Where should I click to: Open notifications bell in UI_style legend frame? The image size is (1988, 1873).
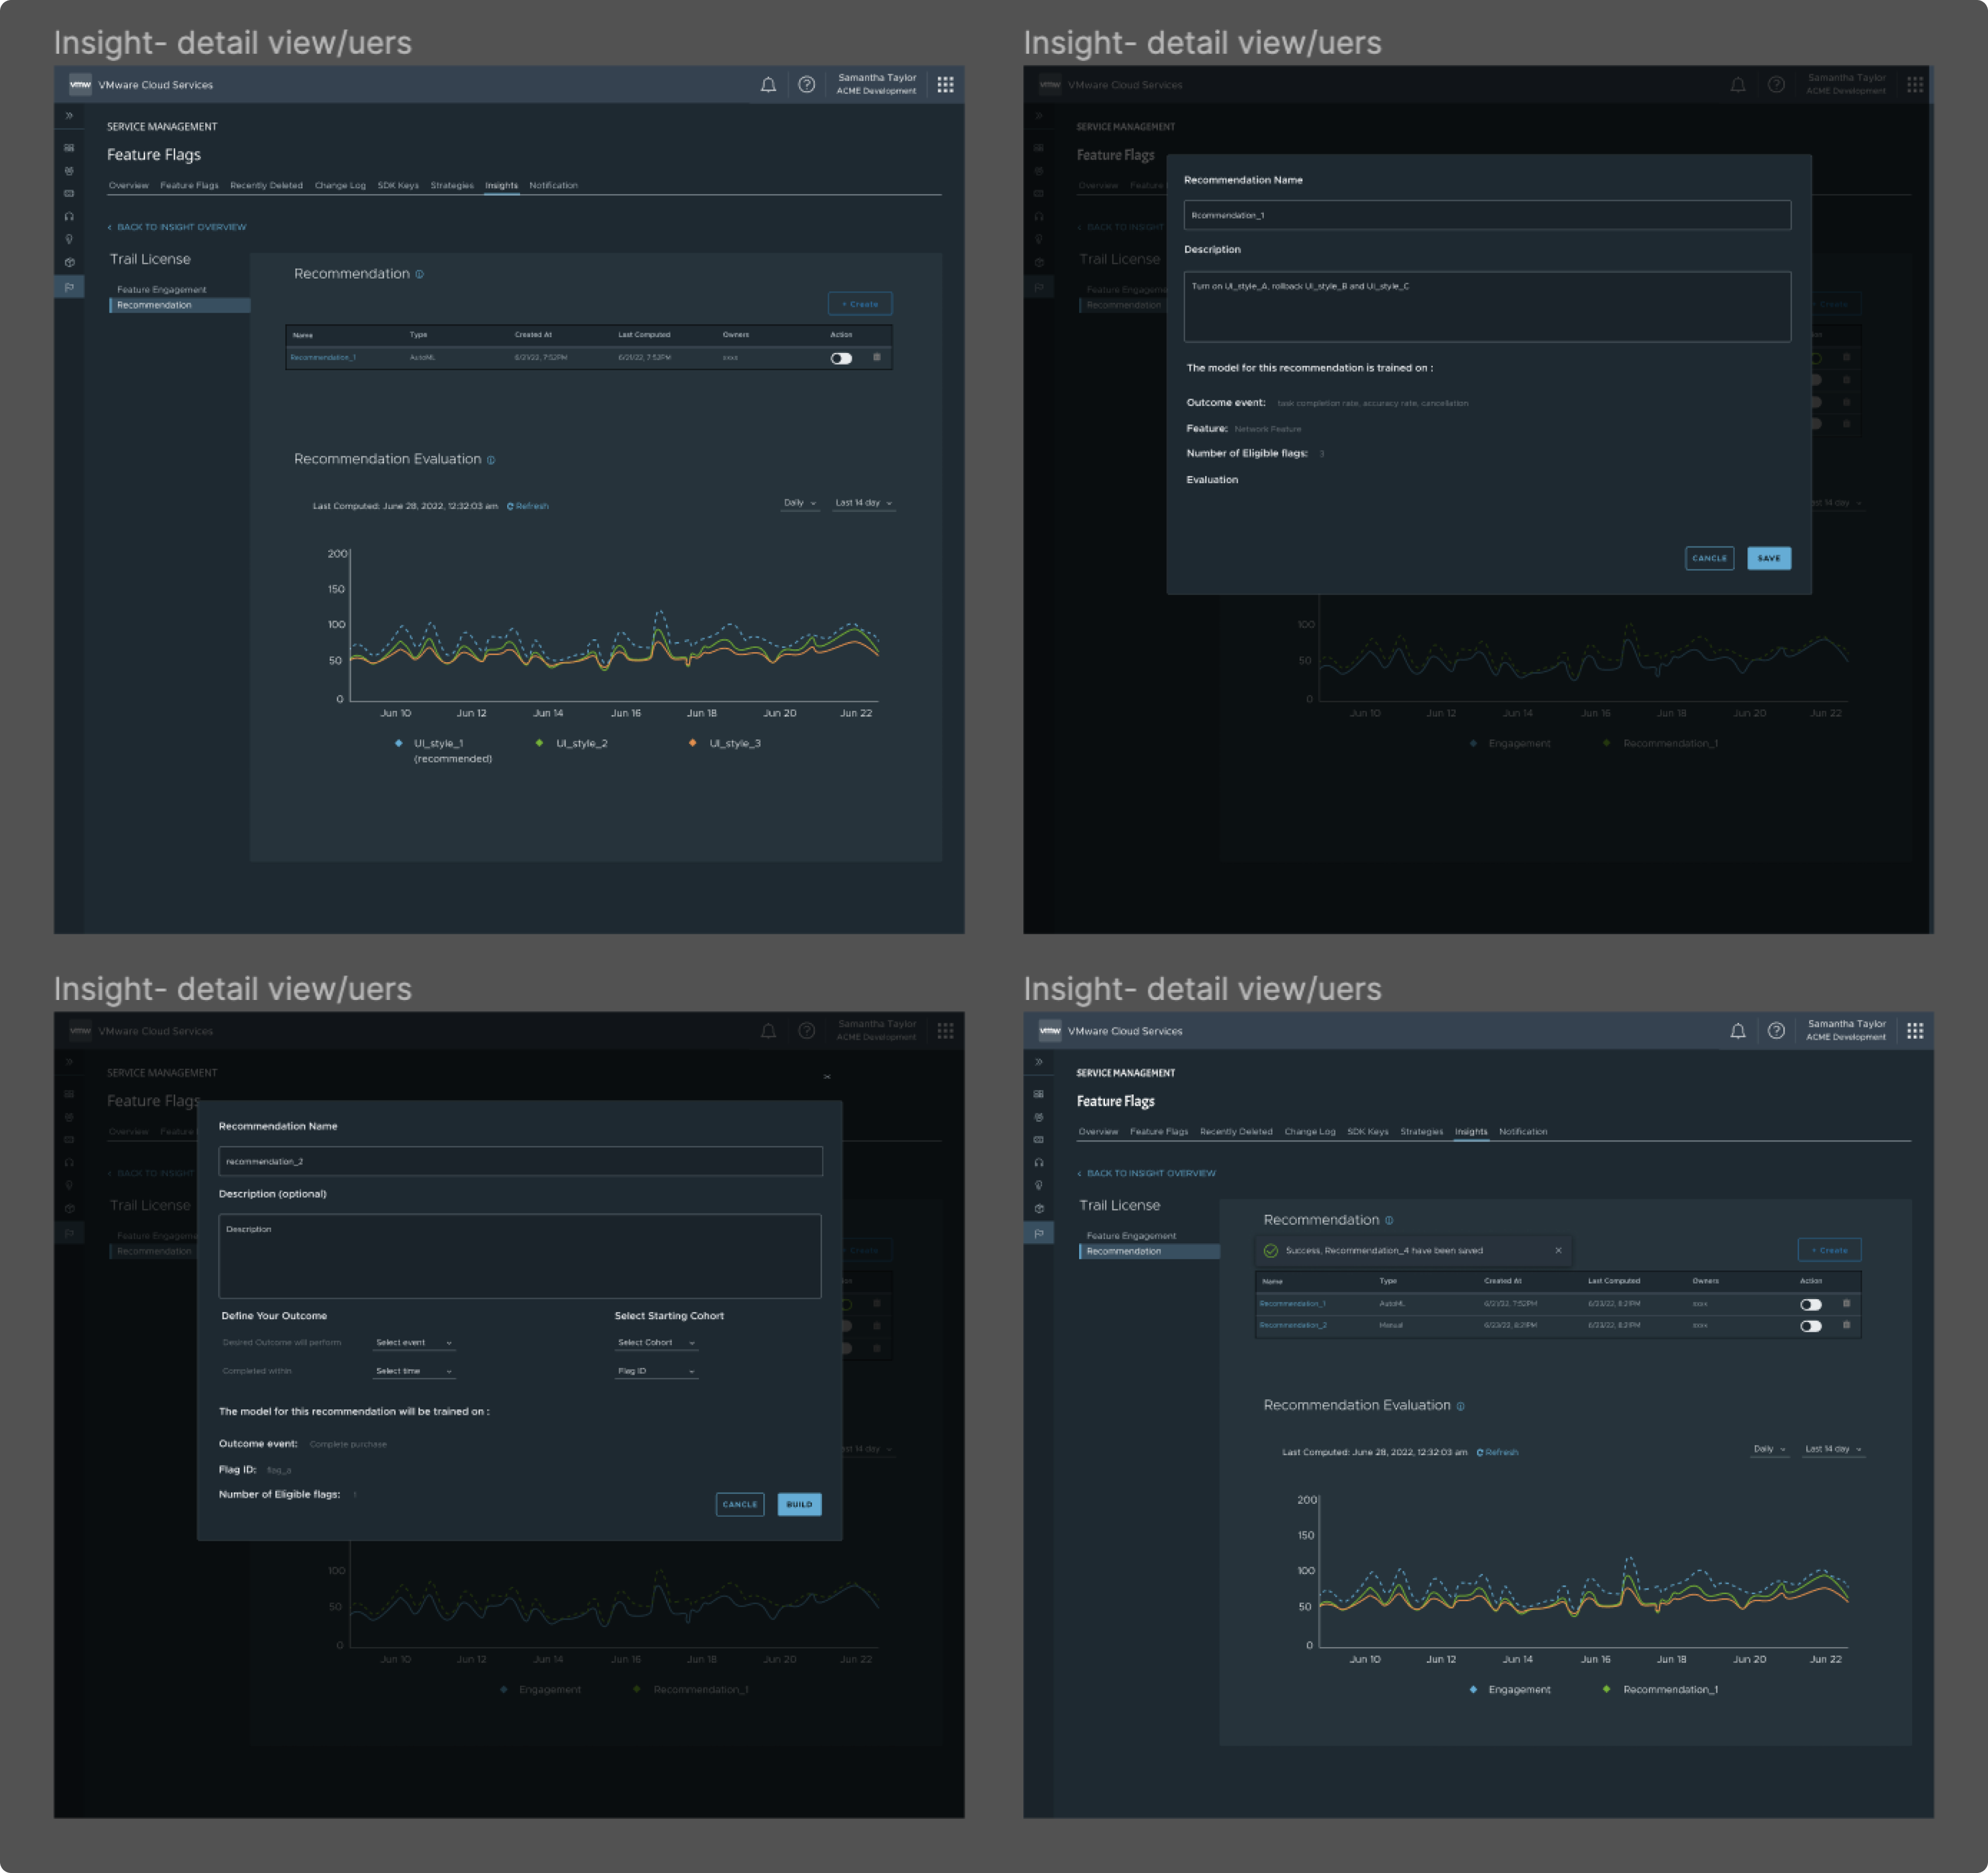tap(768, 85)
